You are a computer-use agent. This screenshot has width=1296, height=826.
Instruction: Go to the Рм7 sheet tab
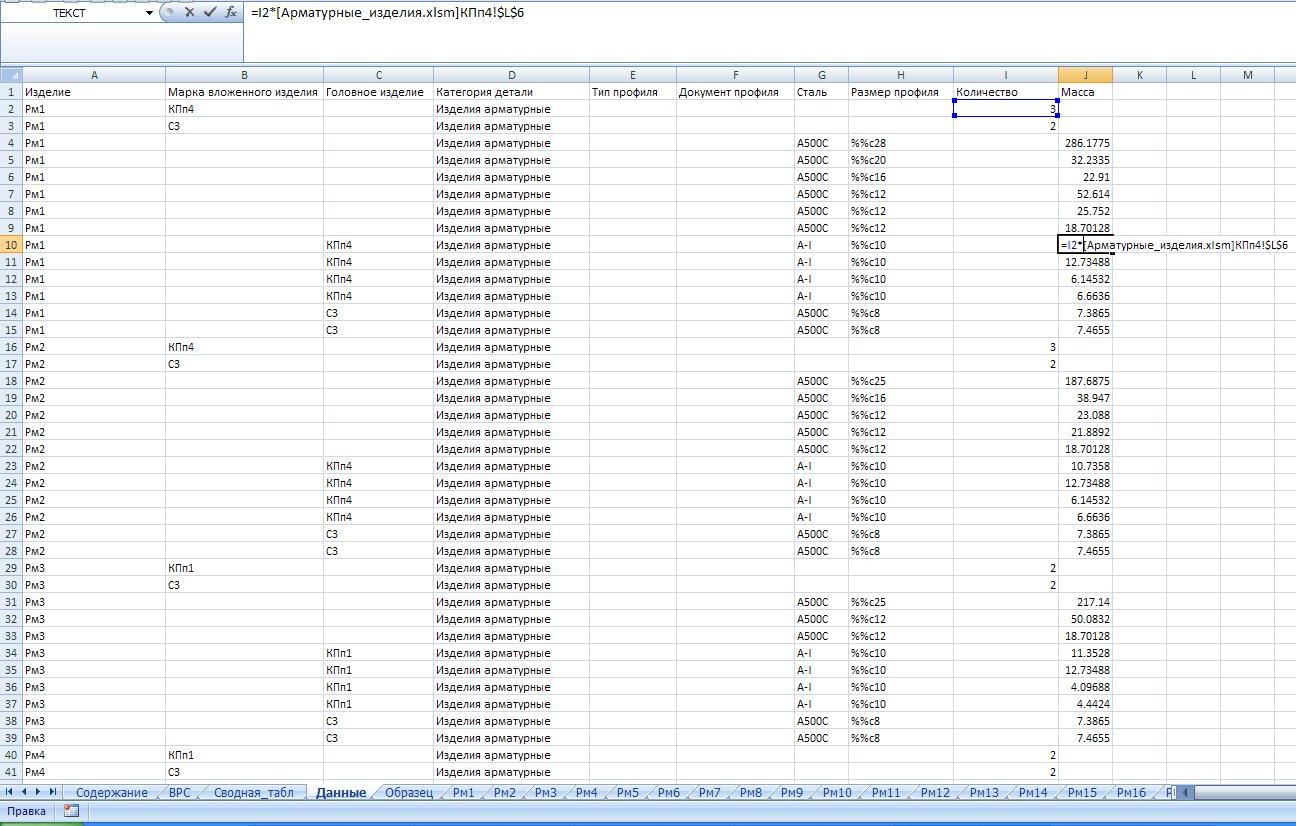(709, 793)
